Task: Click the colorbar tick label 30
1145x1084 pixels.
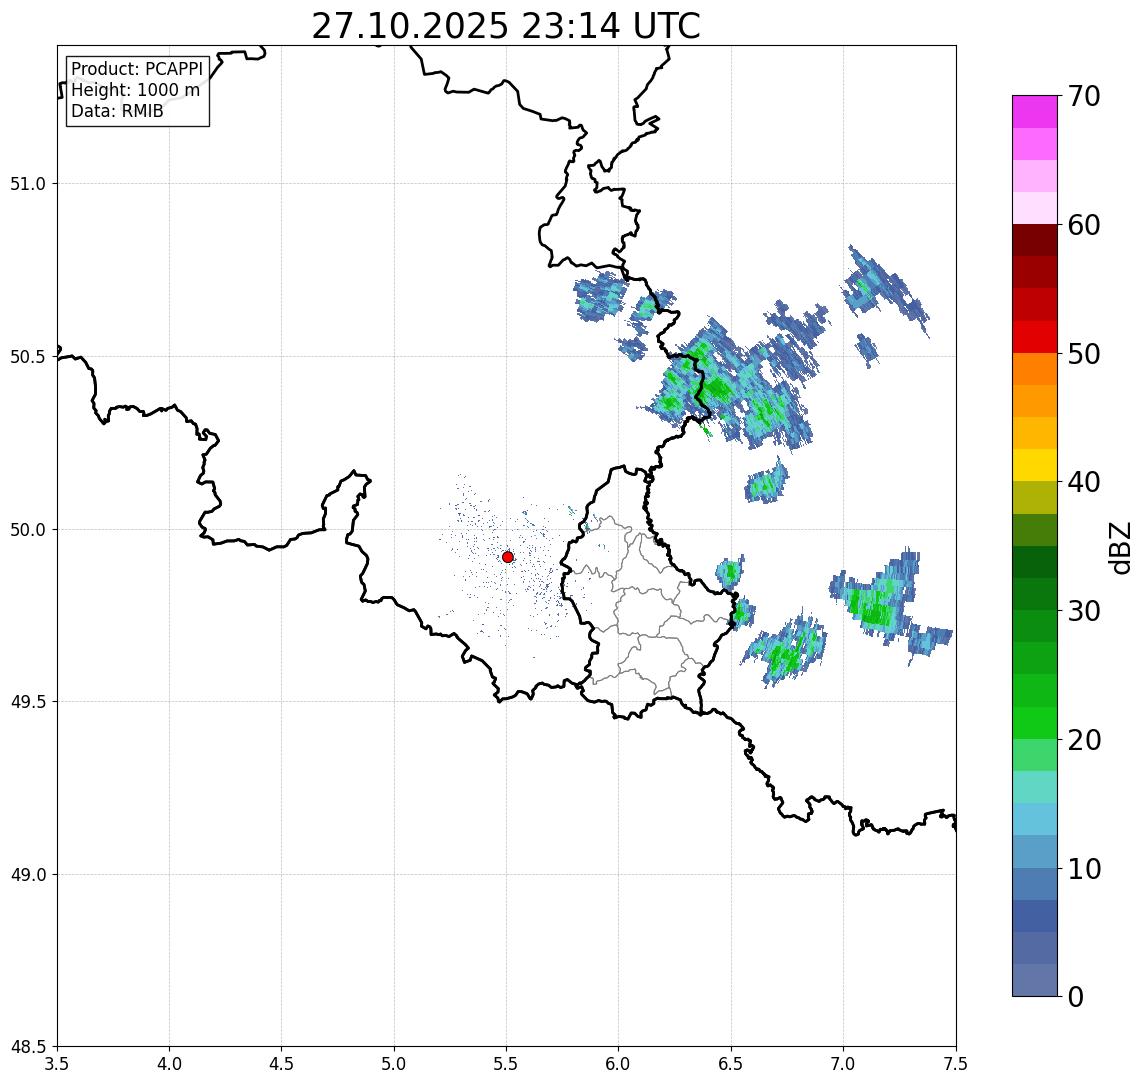Action: pyautogui.click(x=1083, y=611)
